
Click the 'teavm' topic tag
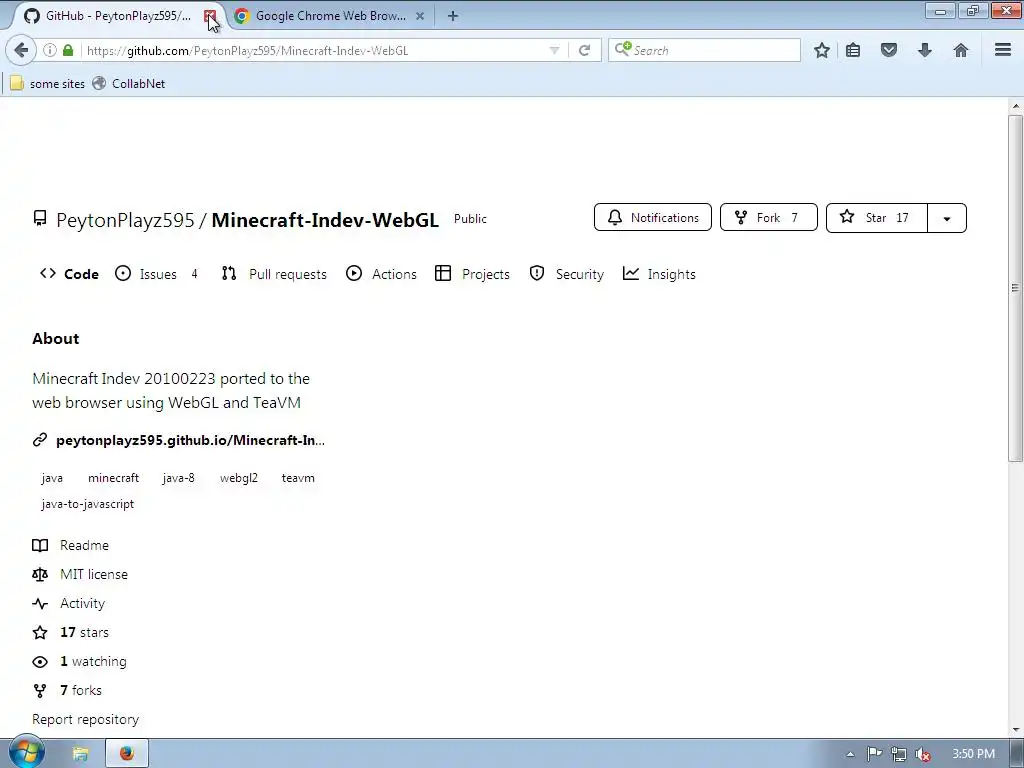click(298, 478)
